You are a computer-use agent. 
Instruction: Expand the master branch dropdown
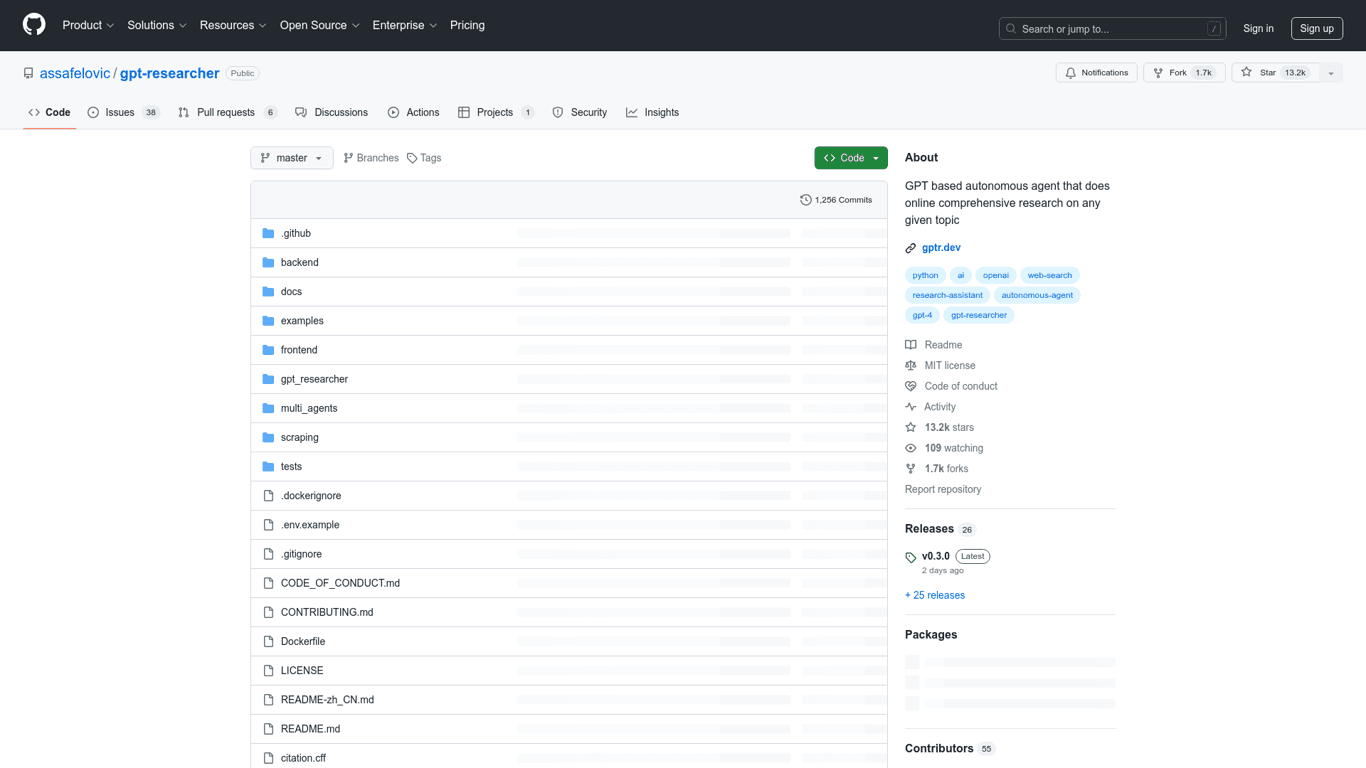[291, 158]
